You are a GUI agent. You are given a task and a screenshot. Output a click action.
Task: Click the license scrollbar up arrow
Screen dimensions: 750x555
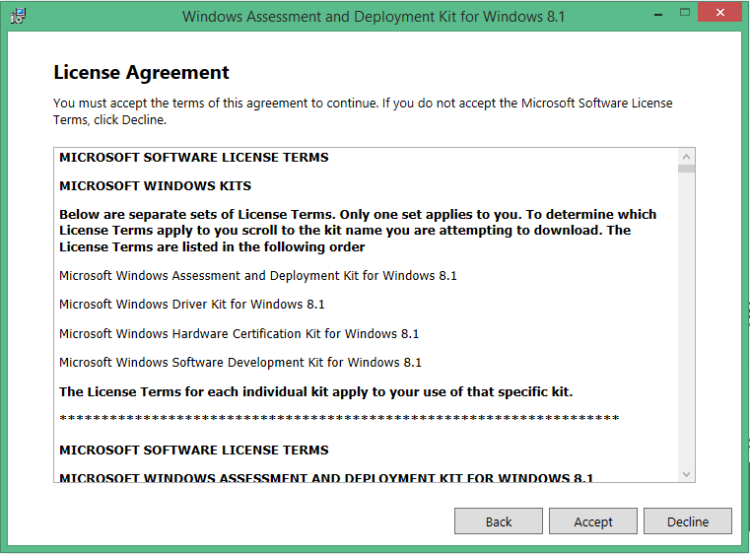tap(686, 158)
